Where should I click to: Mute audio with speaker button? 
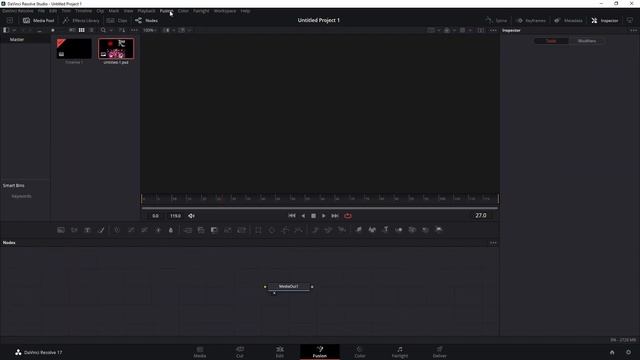pyautogui.click(x=191, y=216)
